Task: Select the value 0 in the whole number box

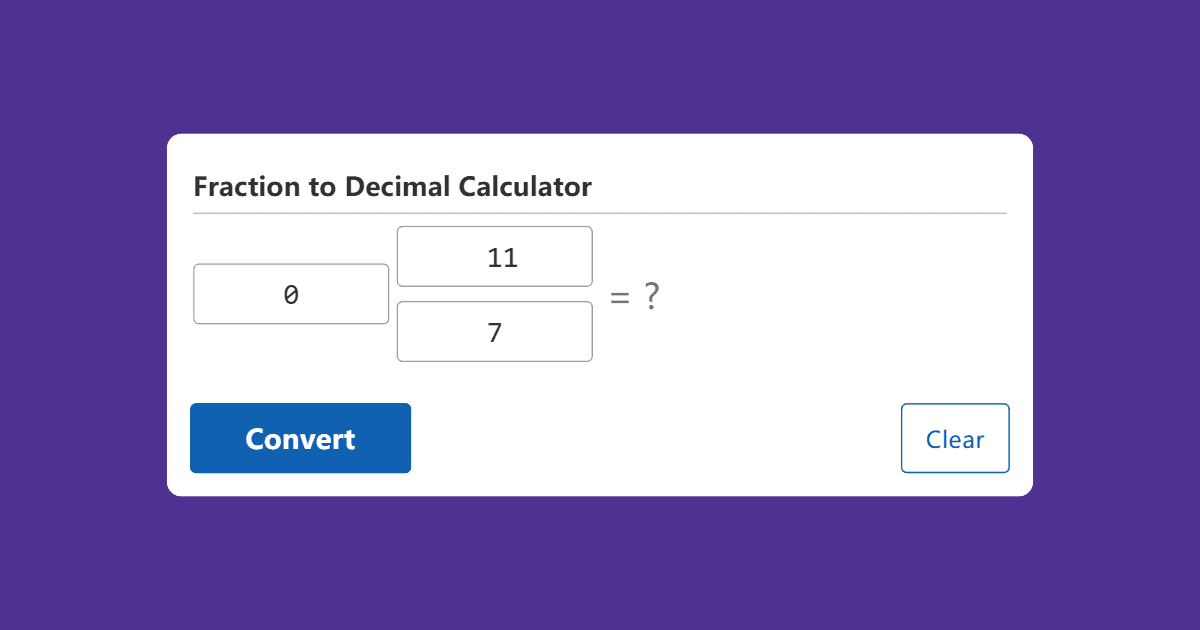Action: click(291, 293)
